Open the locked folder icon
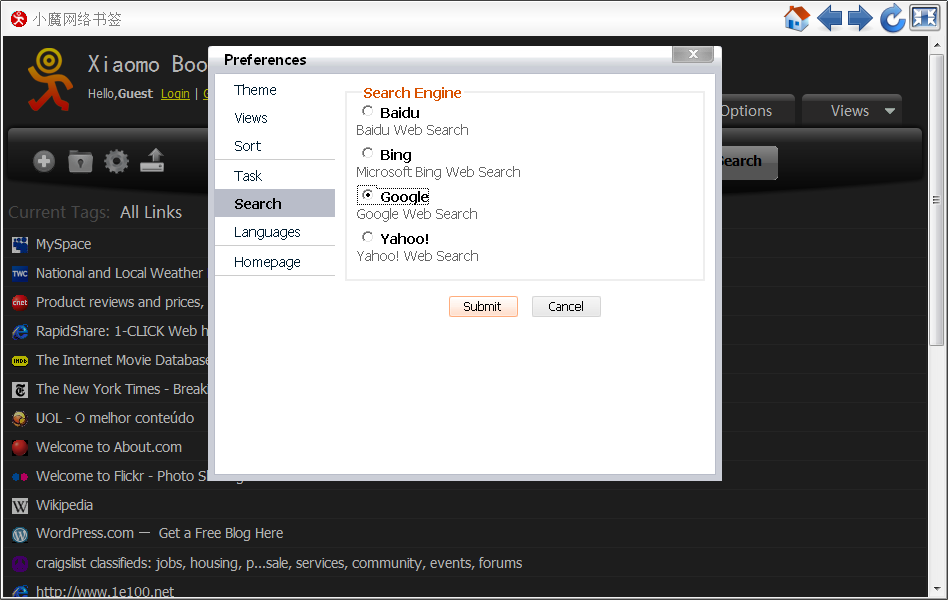This screenshot has height=600, width=948. tap(80, 161)
